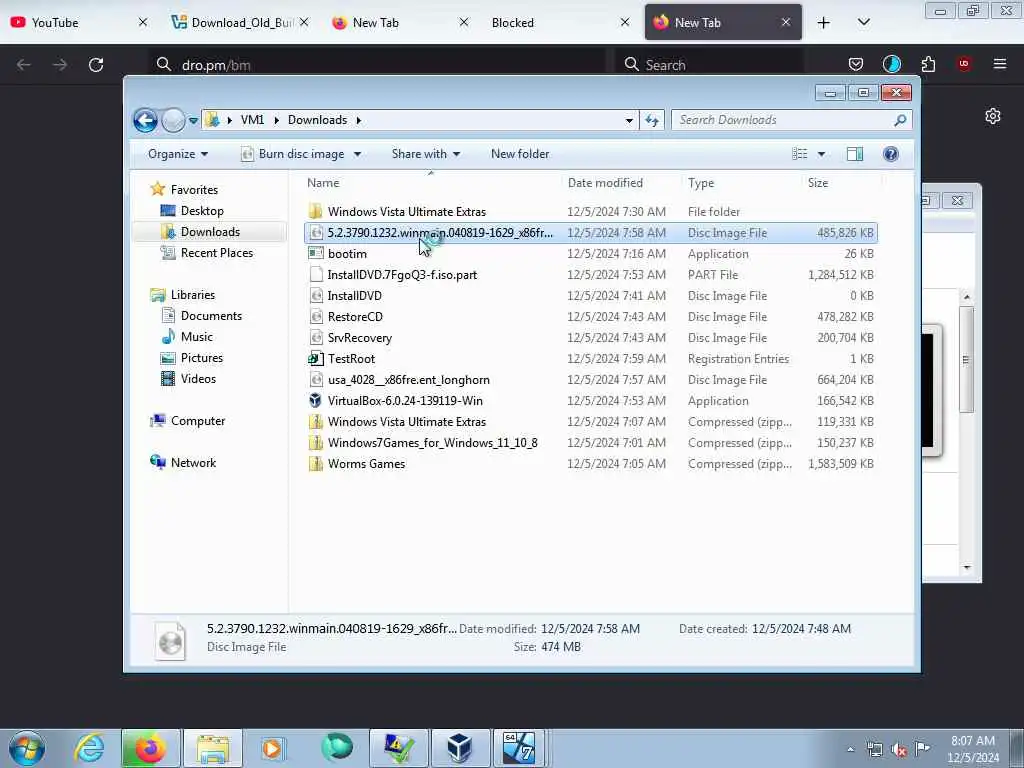
Task: Close the Blocked tab
Action: point(625,23)
